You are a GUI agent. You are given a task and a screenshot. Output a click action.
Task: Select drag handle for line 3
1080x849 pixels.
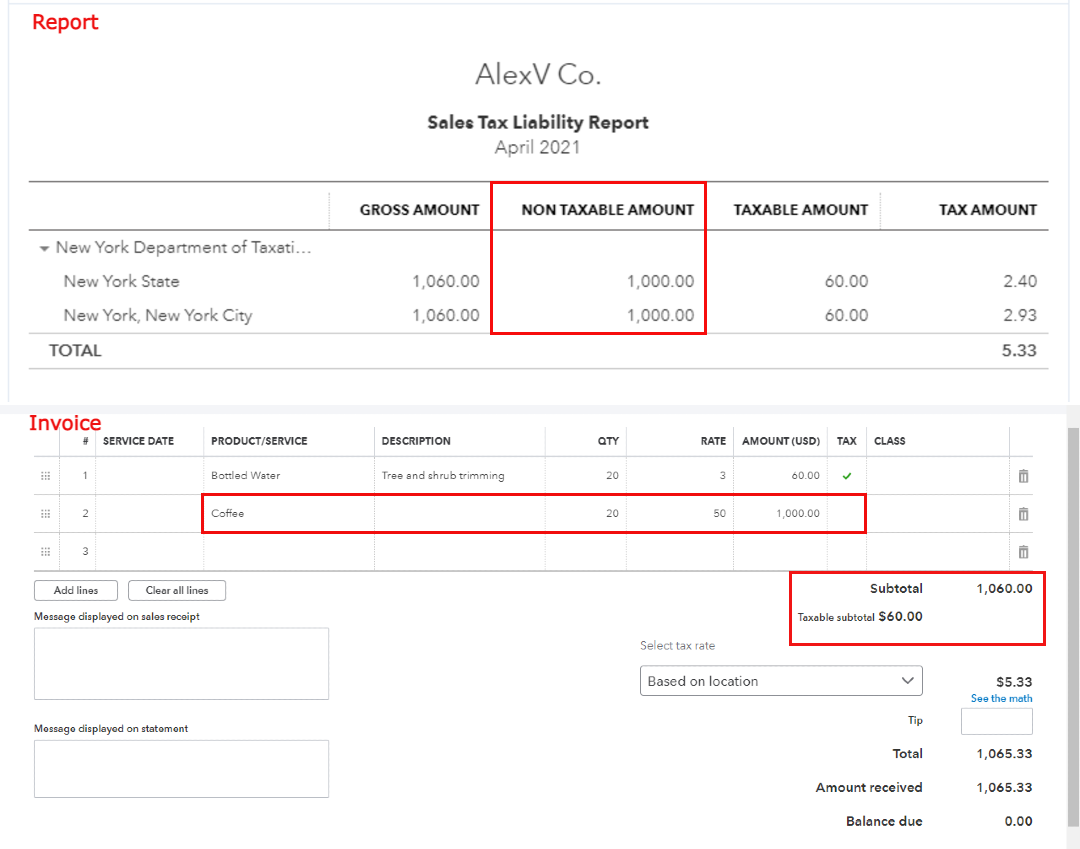45,552
